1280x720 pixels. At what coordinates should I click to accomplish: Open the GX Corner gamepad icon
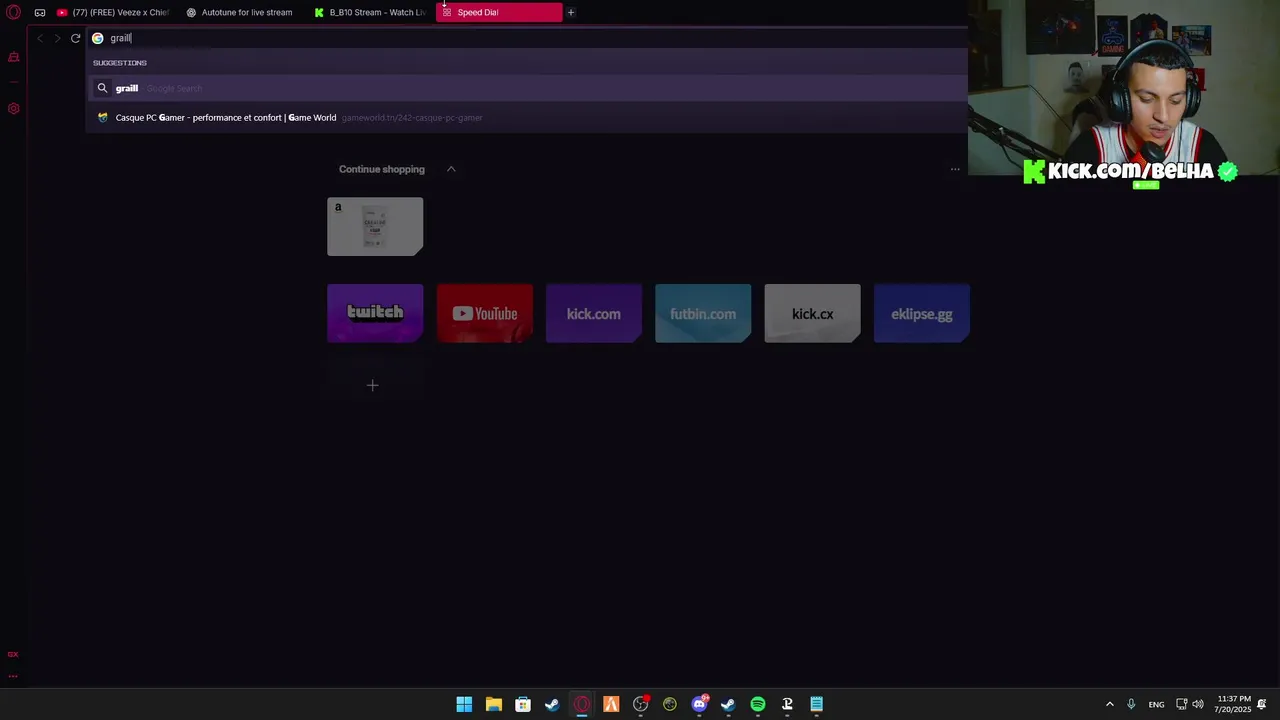[40, 12]
